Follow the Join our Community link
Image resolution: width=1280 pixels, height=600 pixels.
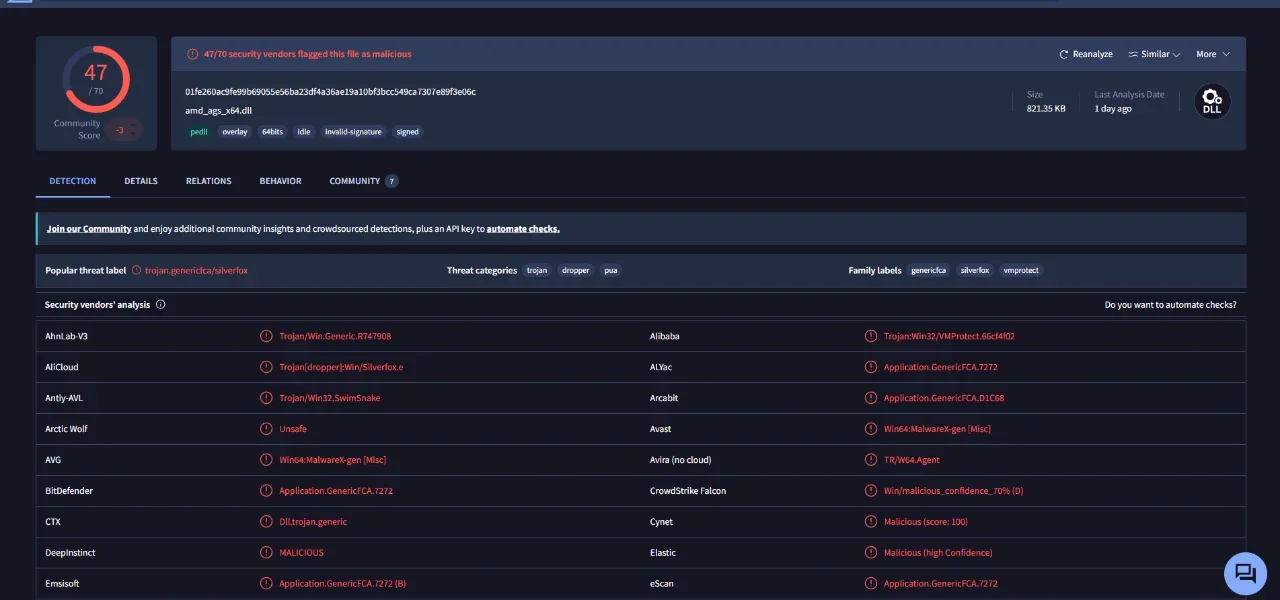pos(89,229)
